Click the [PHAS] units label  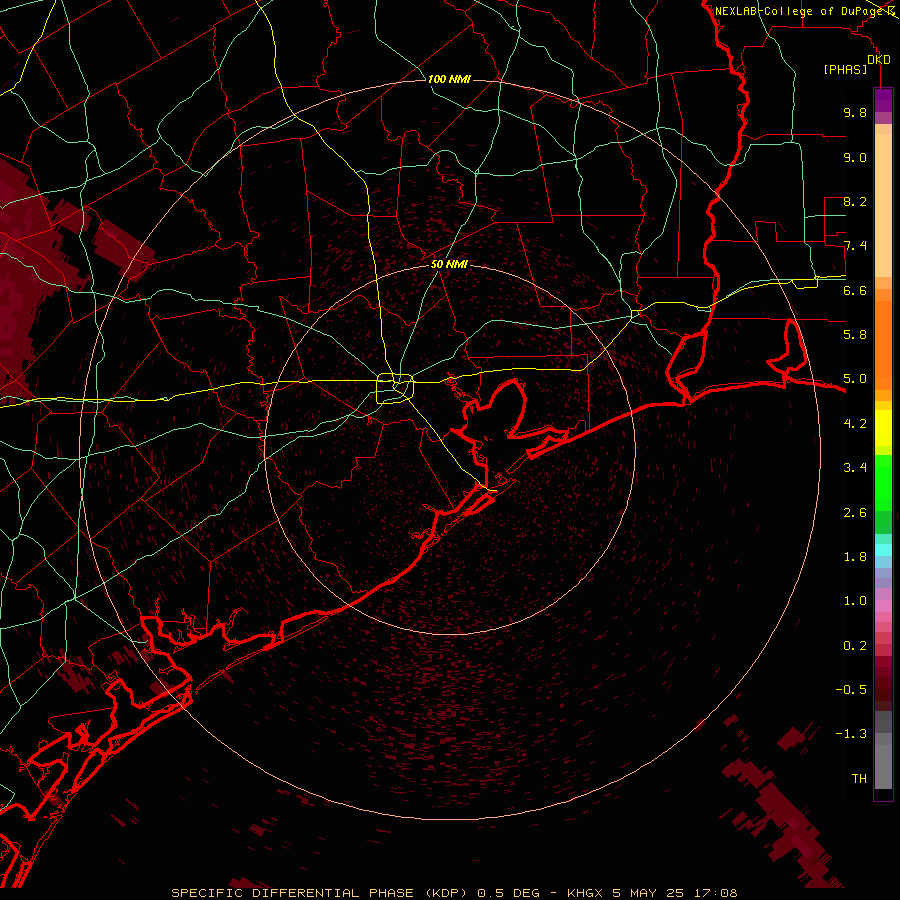pos(845,70)
